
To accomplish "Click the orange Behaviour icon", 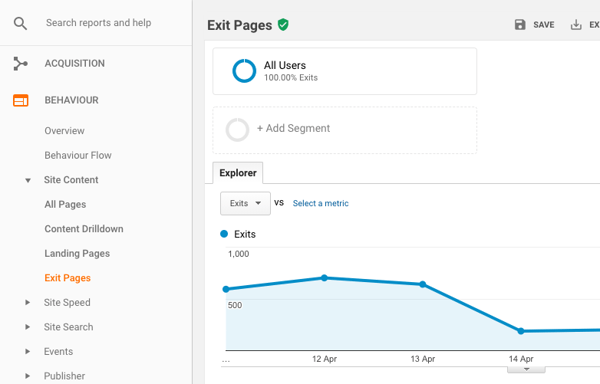I will [x=21, y=100].
